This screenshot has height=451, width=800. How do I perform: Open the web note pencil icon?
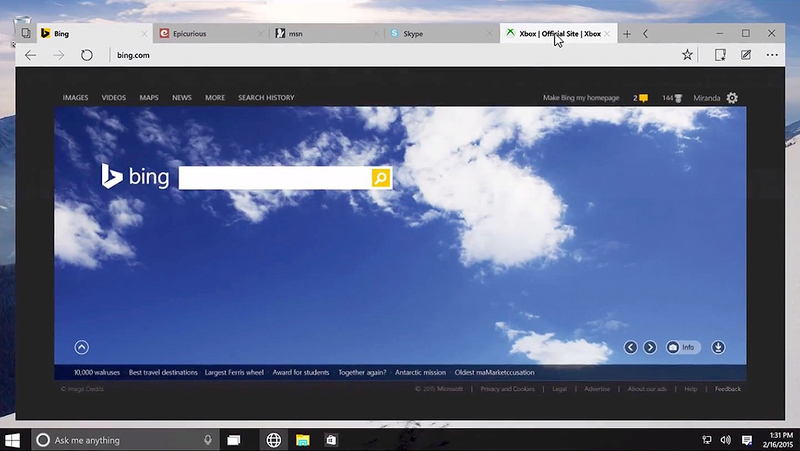[x=746, y=55]
